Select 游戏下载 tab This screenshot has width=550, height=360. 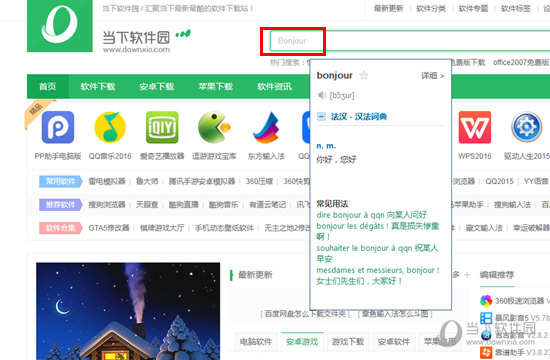(x=348, y=342)
